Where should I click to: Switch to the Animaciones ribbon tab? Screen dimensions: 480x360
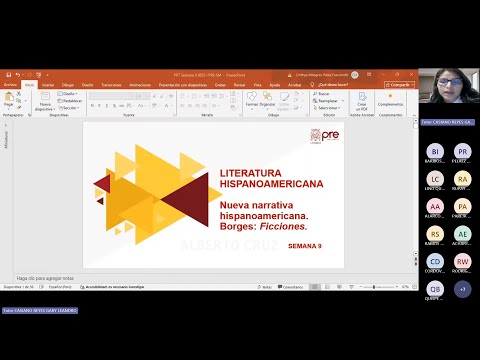click(140, 85)
